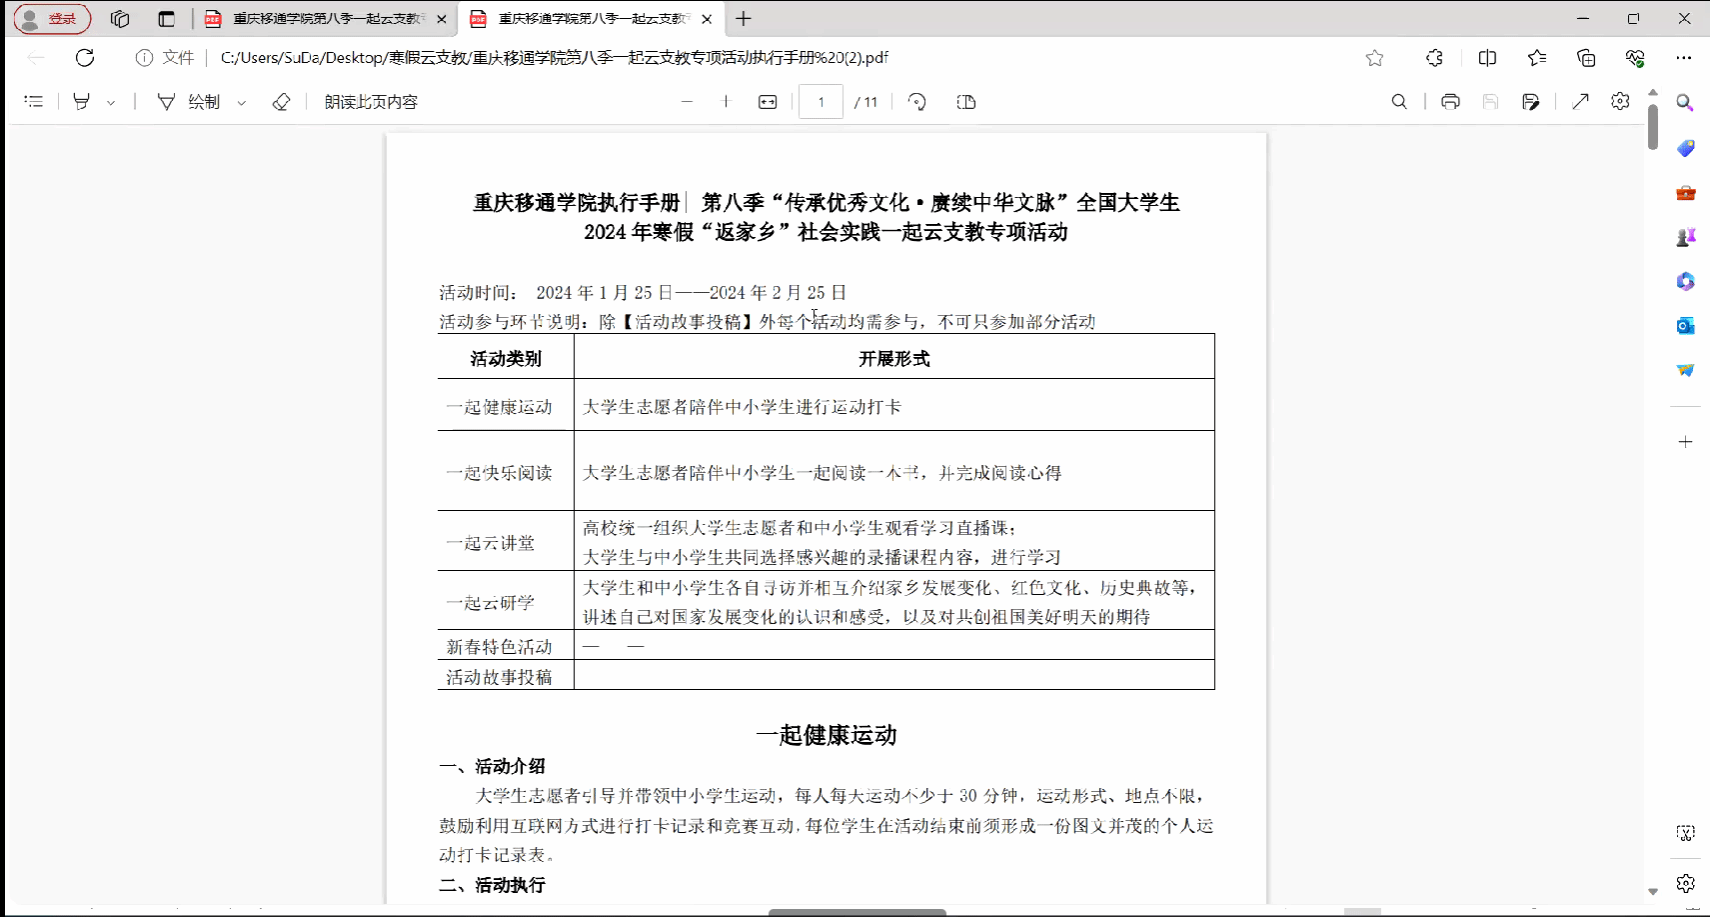Click the page number input field
The width and height of the screenshot is (1710, 917).
[821, 102]
